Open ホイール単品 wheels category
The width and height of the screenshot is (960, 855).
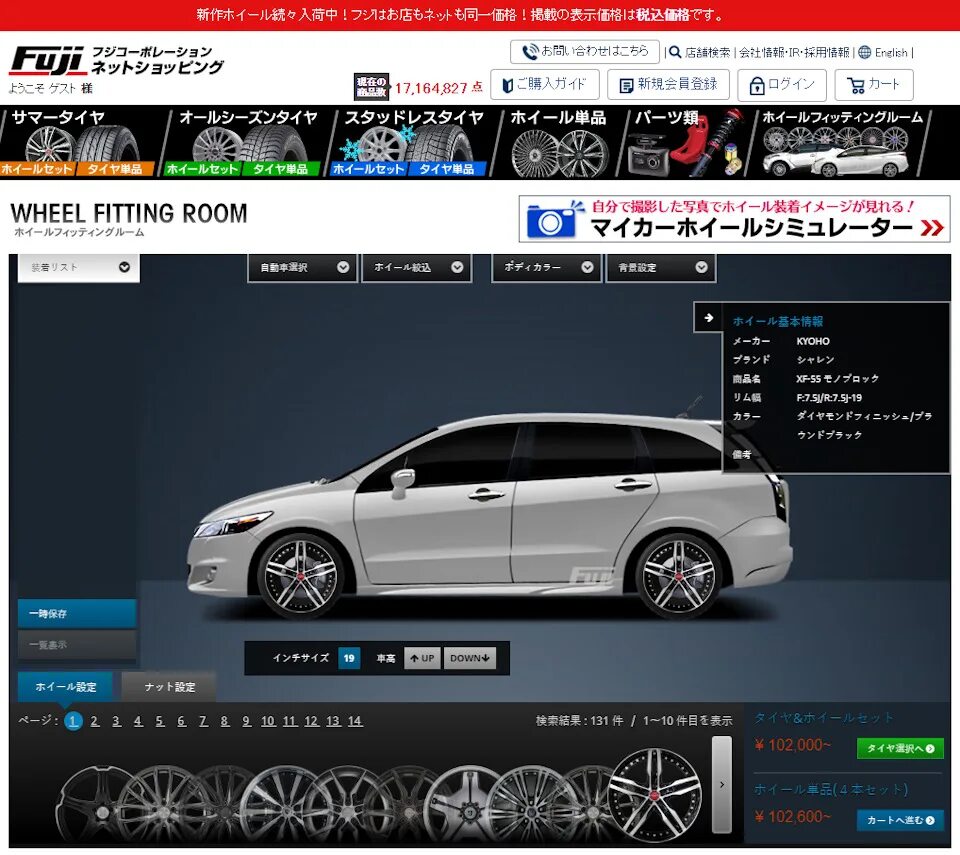[558, 143]
